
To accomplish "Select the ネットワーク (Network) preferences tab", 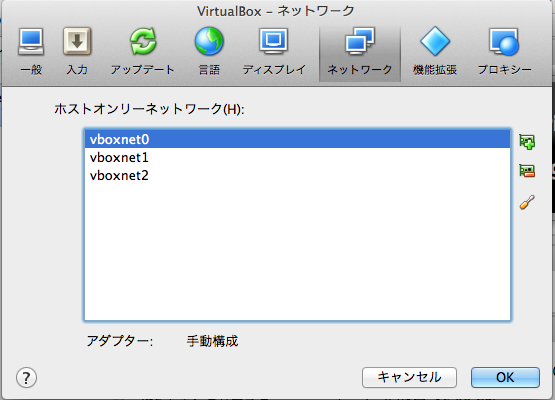I will click(x=360, y=54).
